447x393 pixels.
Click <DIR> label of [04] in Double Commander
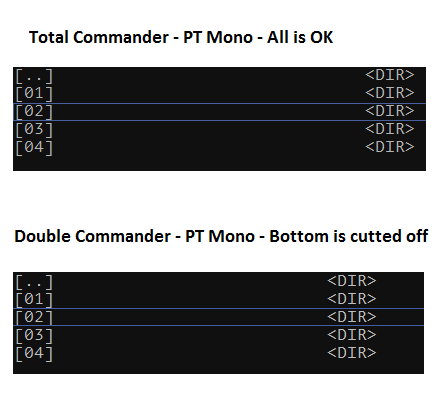351,353
